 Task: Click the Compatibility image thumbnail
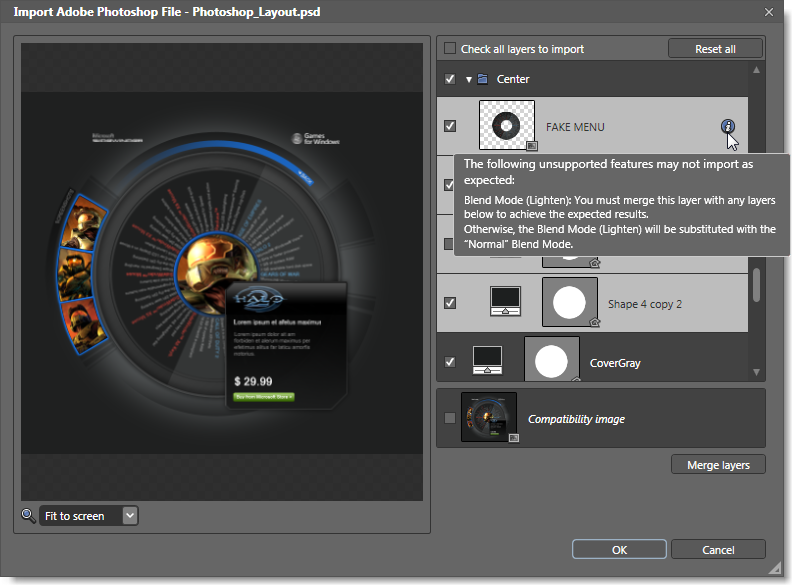(x=489, y=417)
